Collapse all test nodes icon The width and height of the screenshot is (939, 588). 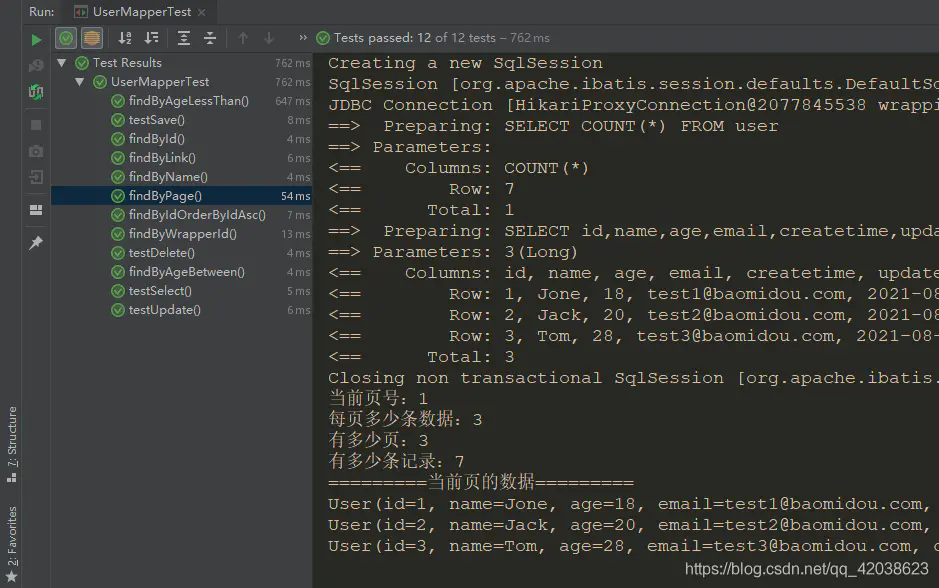point(210,38)
